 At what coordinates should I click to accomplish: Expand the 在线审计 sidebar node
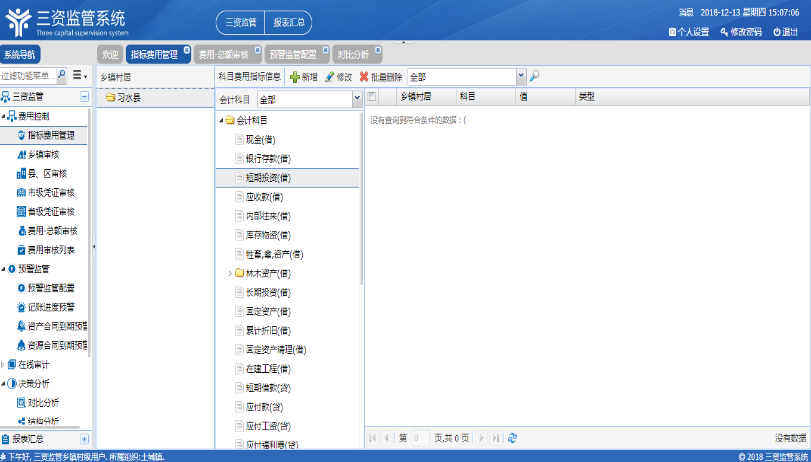3,365
